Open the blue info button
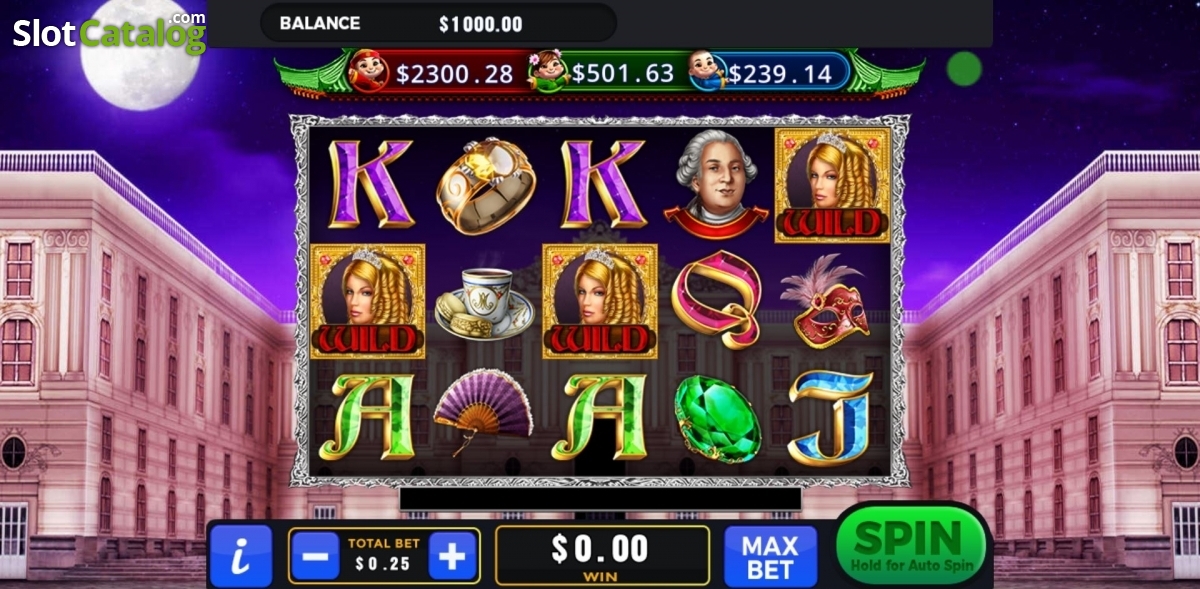 click(241, 556)
